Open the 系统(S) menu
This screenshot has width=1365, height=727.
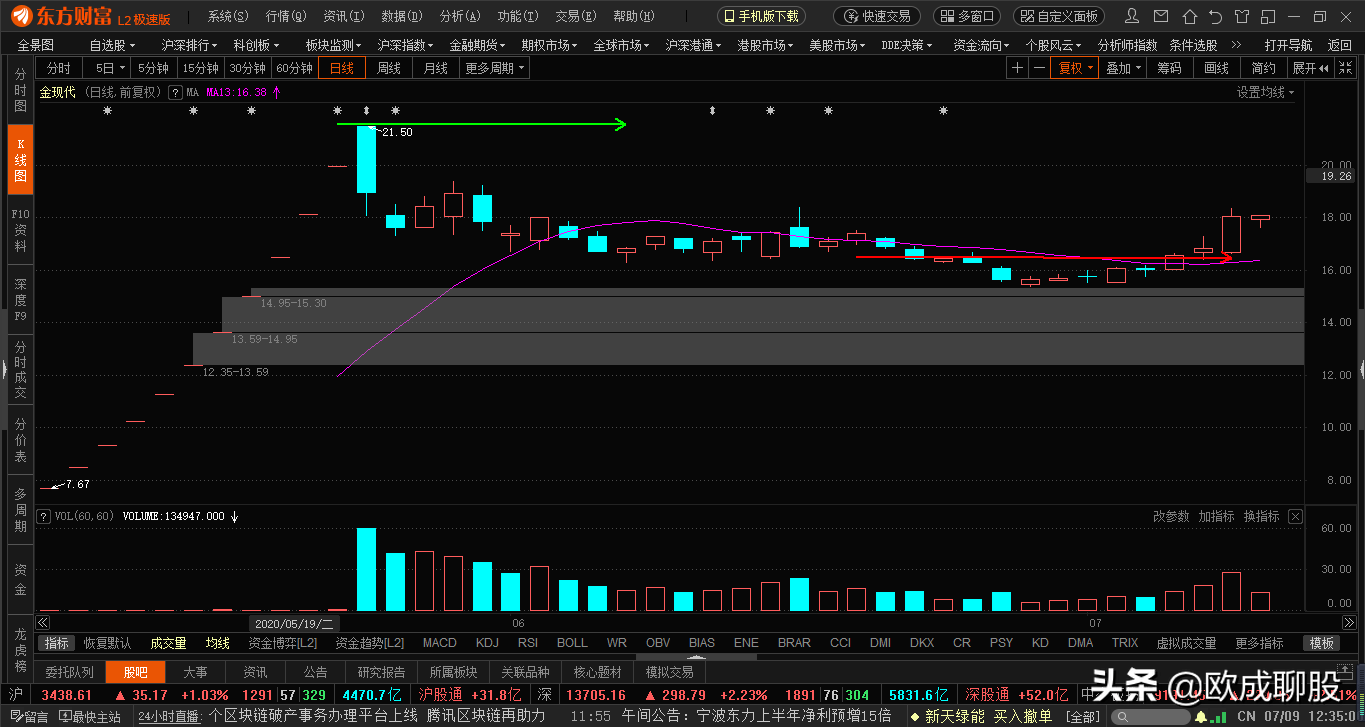(x=228, y=16)
